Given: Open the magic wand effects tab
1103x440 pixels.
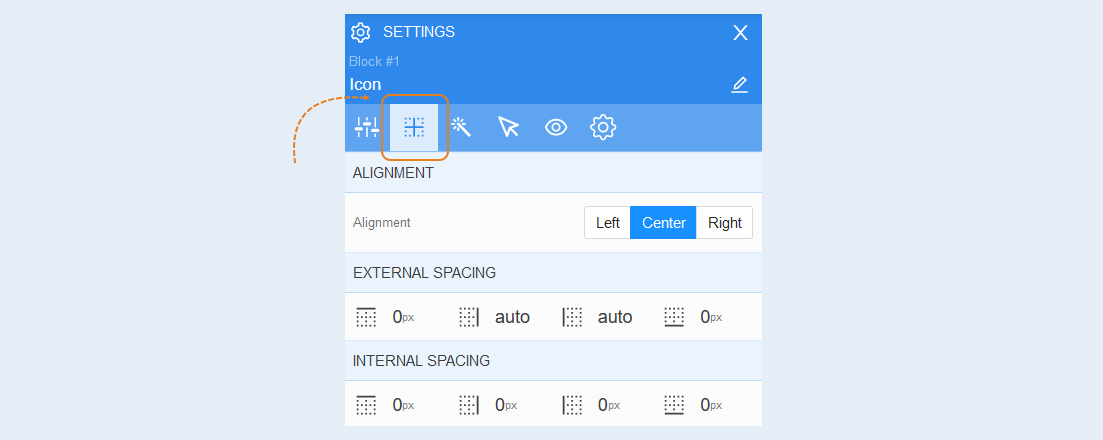Looking at the screenshot, I should pyautogui.click(x=461, y=127).
